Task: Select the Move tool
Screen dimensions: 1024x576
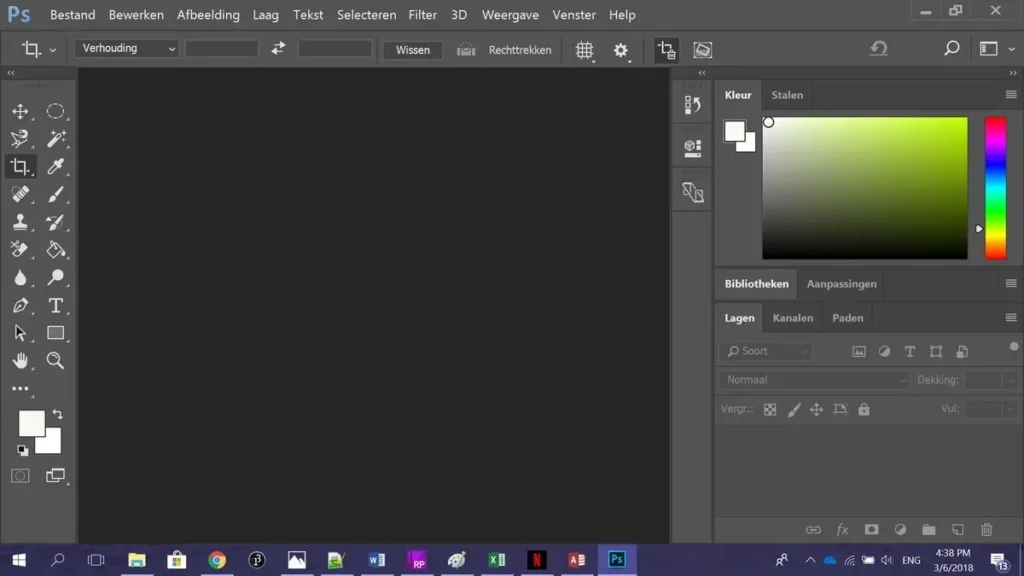Action: click(x=20, y=112)
